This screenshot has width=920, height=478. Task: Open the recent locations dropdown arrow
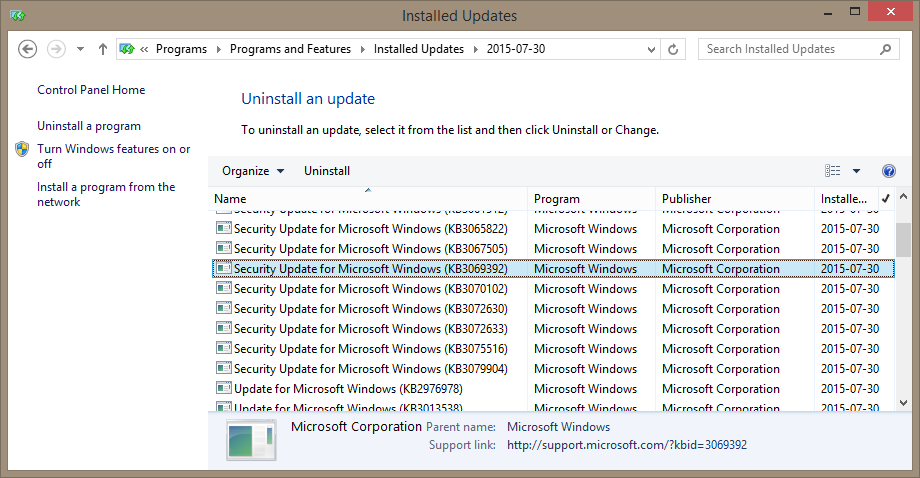80,49
